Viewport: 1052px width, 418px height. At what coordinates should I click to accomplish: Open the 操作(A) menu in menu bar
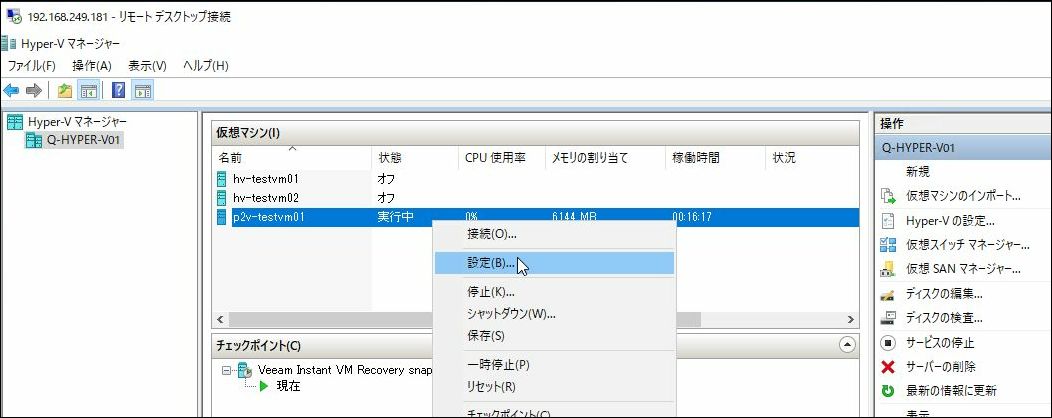[x=91, y=66]
